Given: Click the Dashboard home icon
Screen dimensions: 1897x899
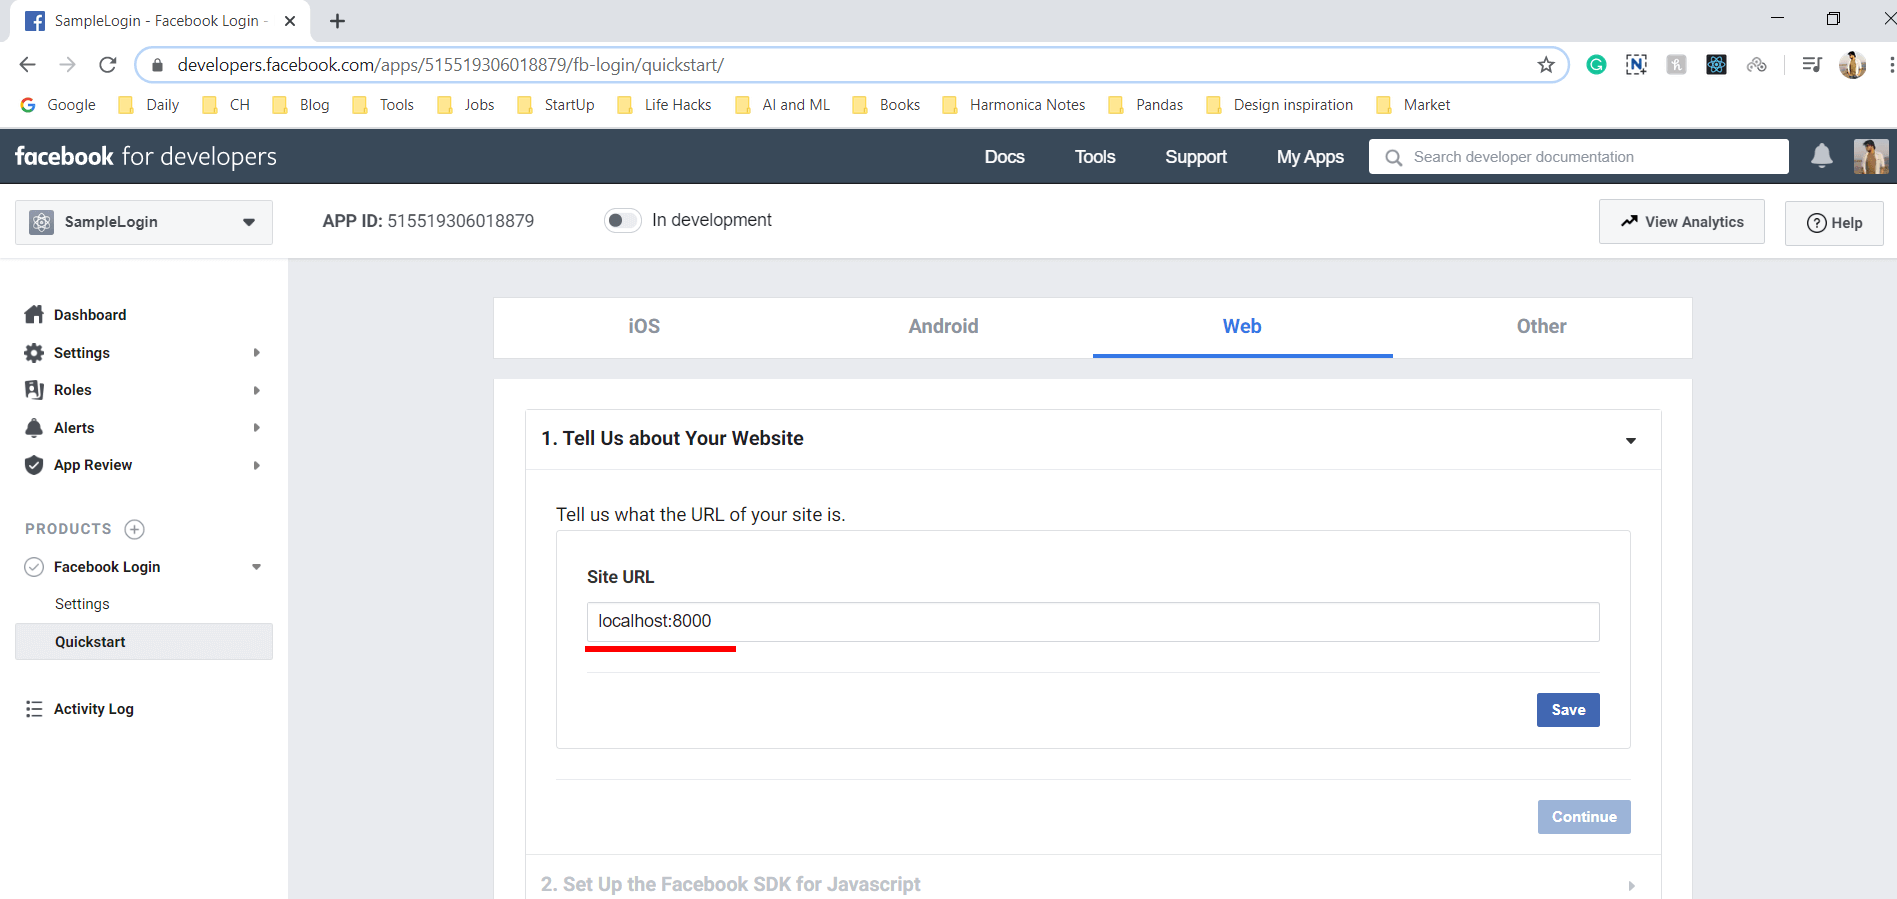Looking at the screenshot, I should pos(34,315).
